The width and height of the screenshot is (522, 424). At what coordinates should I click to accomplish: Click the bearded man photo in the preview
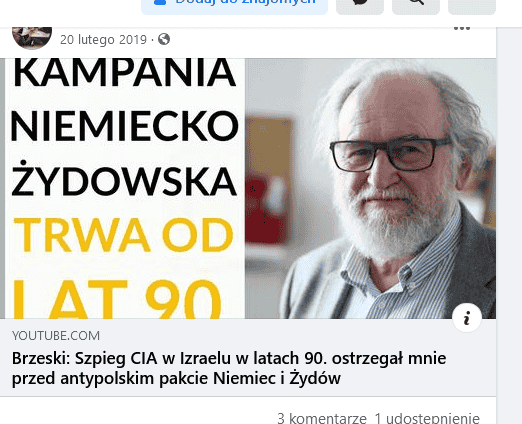tap(371, 188)
